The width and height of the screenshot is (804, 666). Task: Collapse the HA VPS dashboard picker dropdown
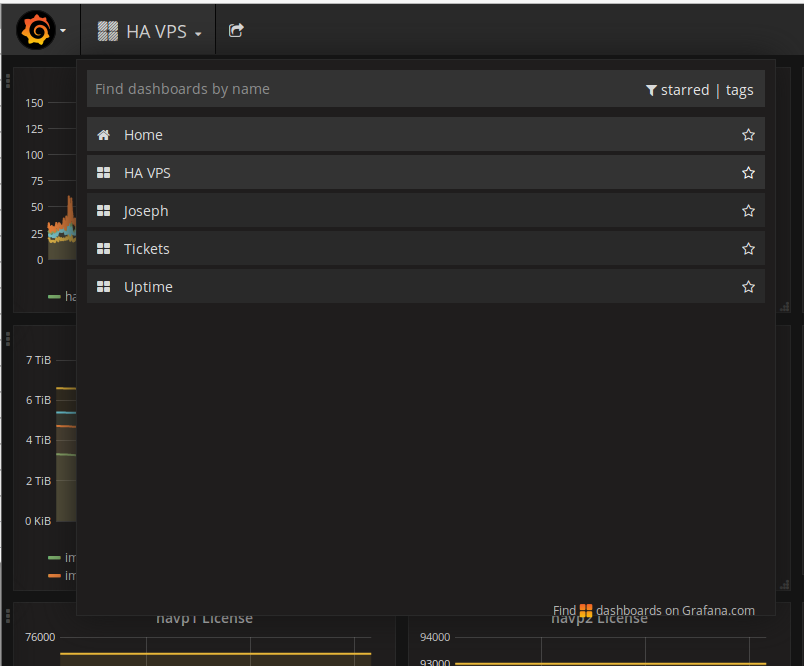(198, 33)
